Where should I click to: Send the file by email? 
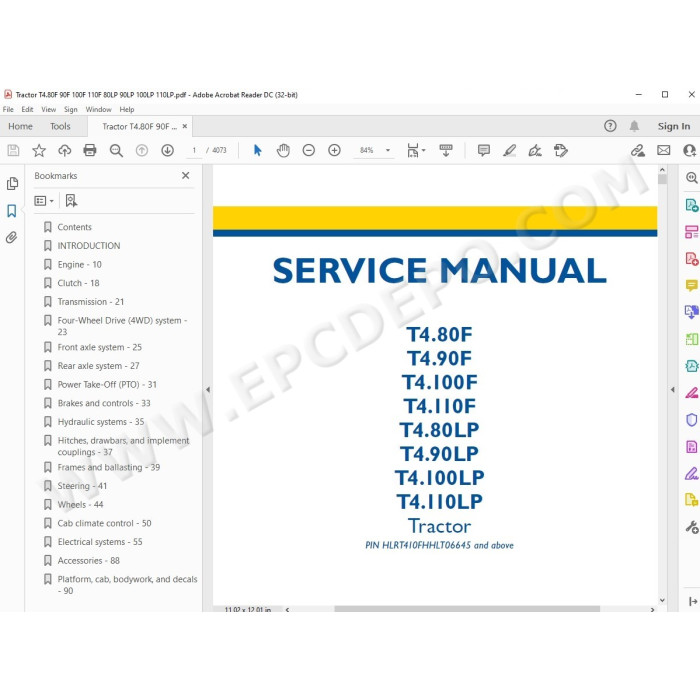(x=663, y=150)
